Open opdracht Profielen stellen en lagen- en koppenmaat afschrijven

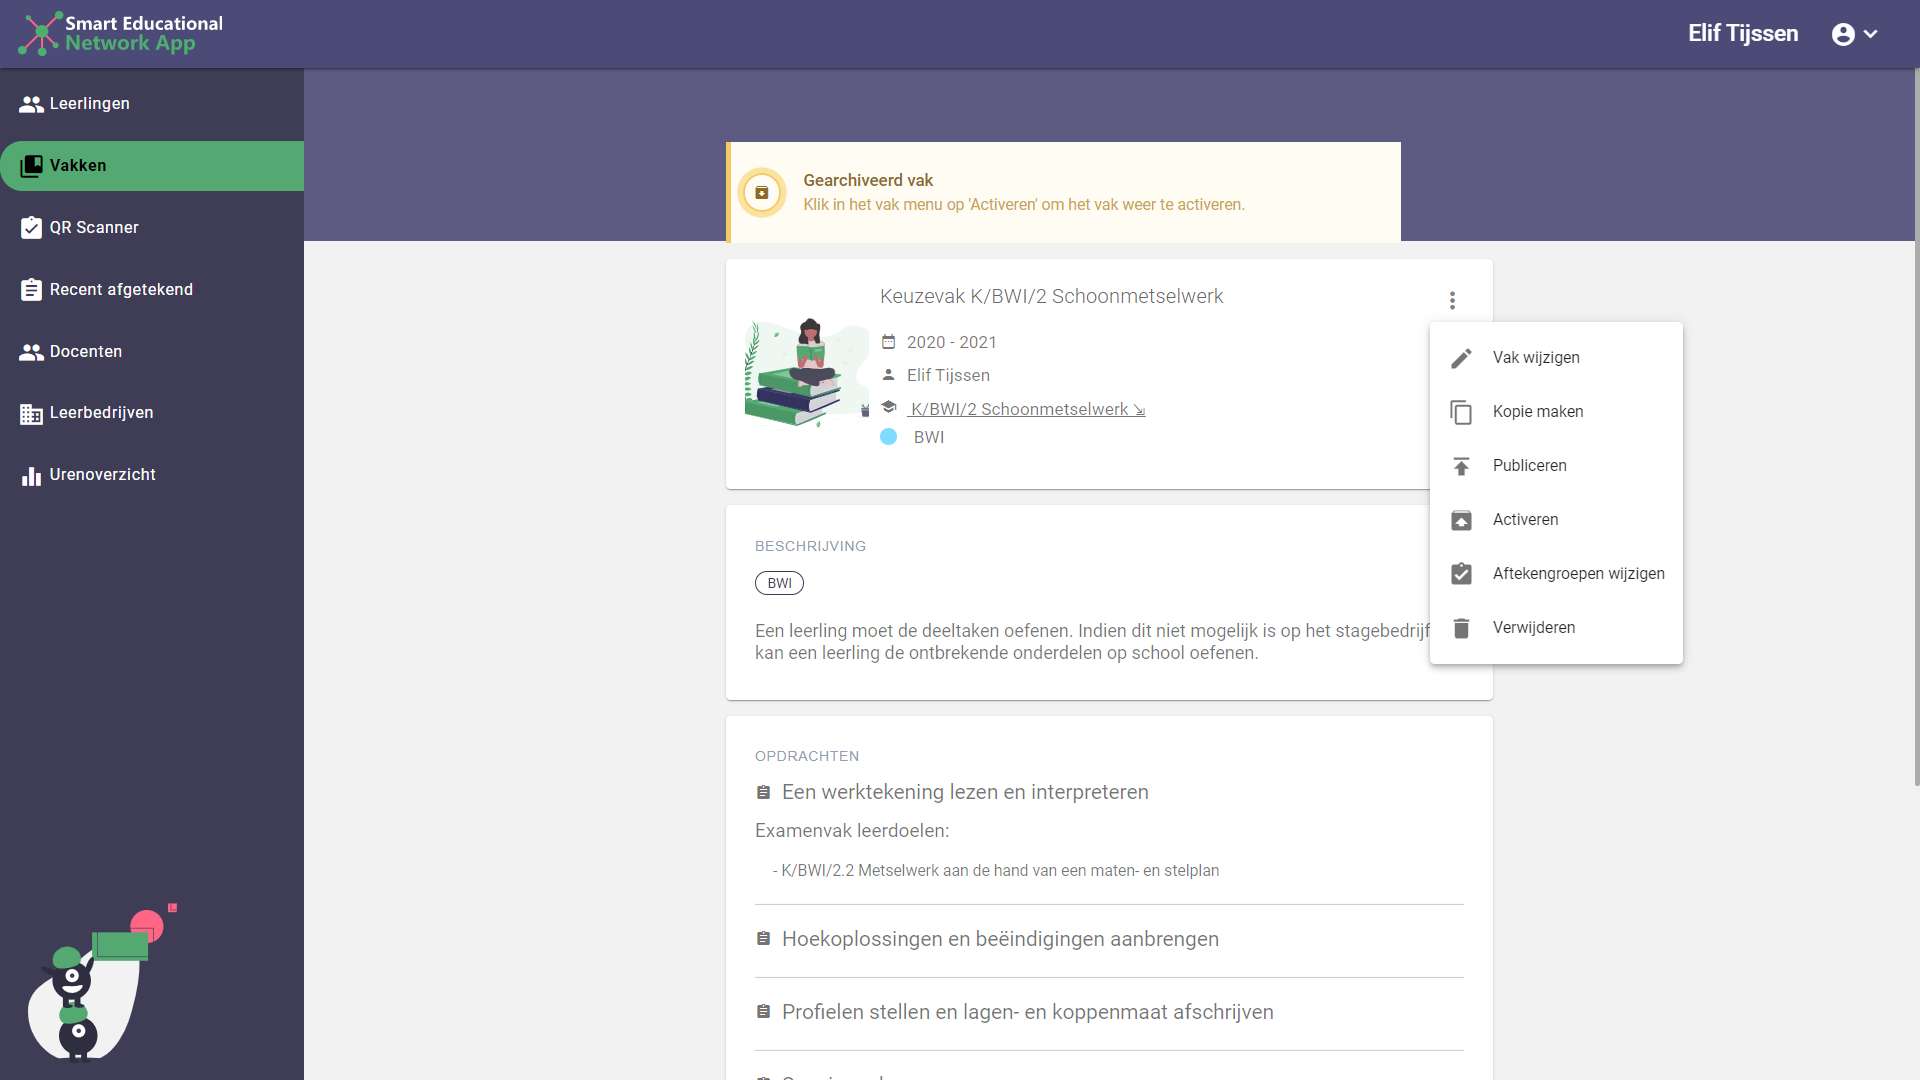[1027, 1012]
